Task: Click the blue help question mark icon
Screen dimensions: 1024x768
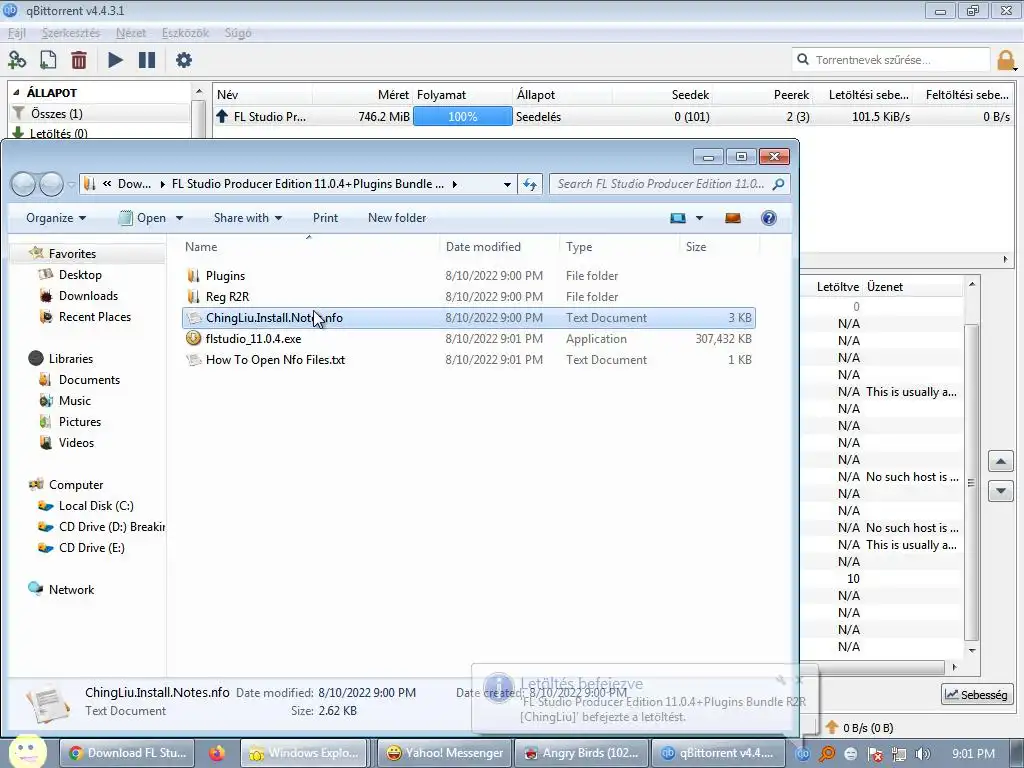Action: point(769,218)
